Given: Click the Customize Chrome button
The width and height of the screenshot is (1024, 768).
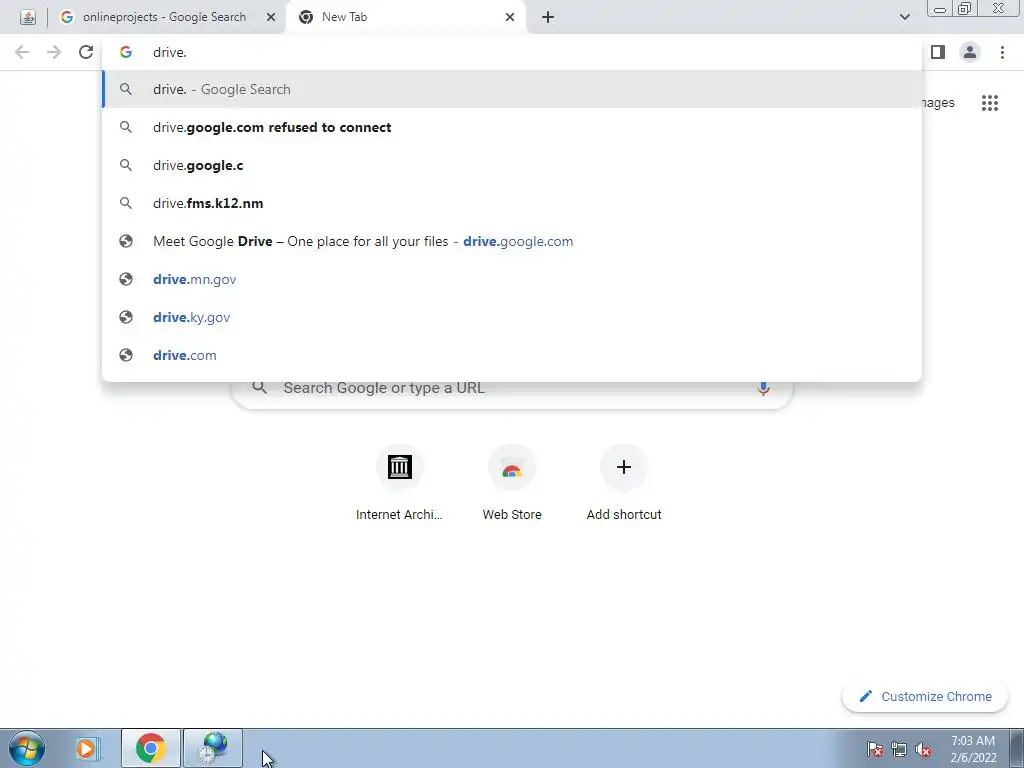Looking at the screenshot, I should click(x=925, y=696).
